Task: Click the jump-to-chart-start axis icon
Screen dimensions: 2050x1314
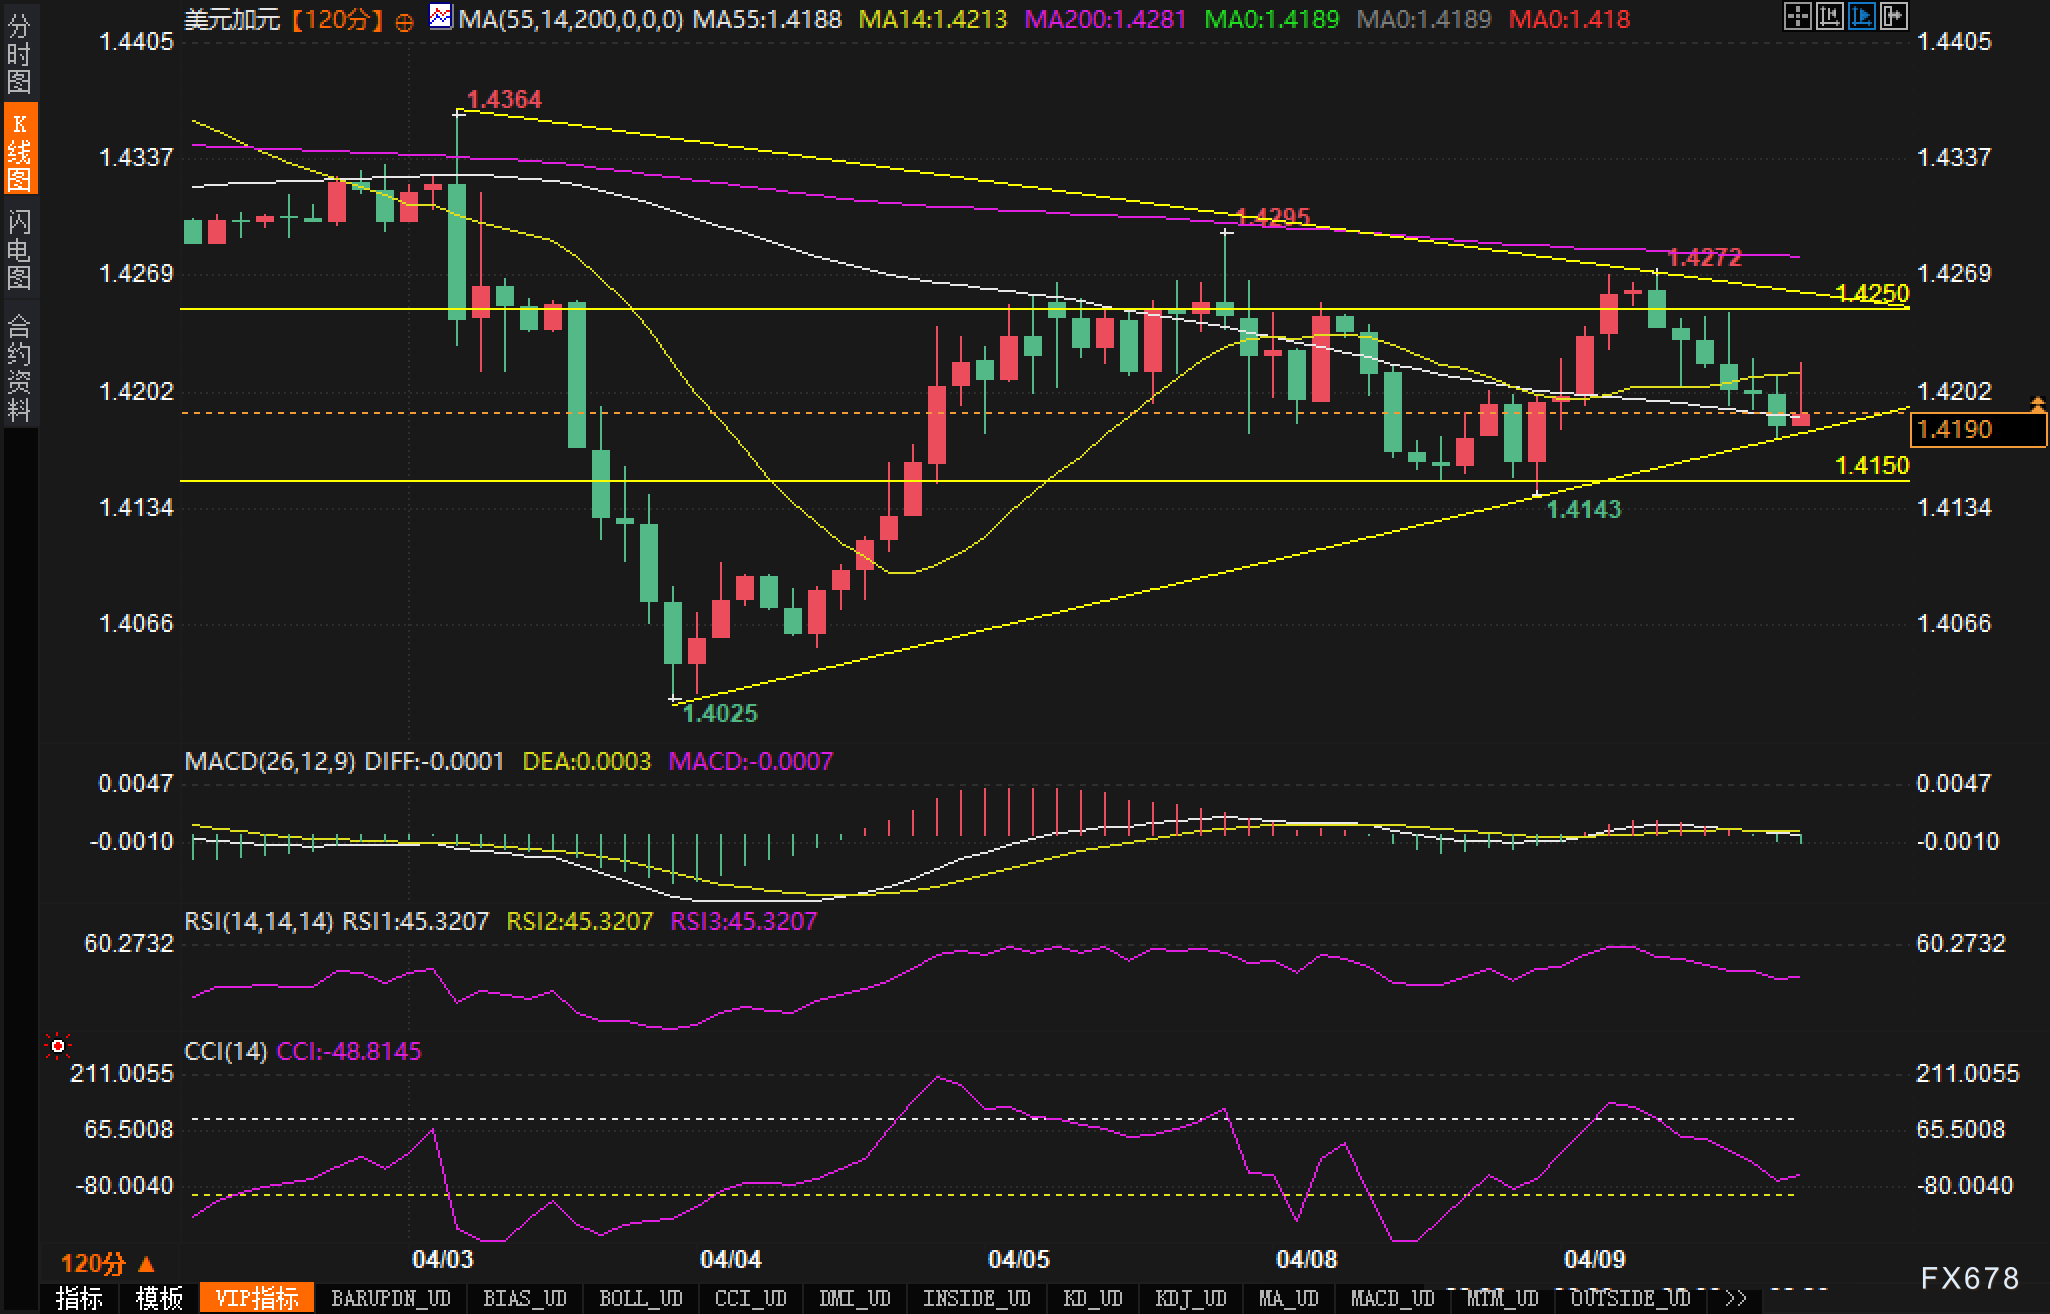Action: click(x=1829, y=16)
